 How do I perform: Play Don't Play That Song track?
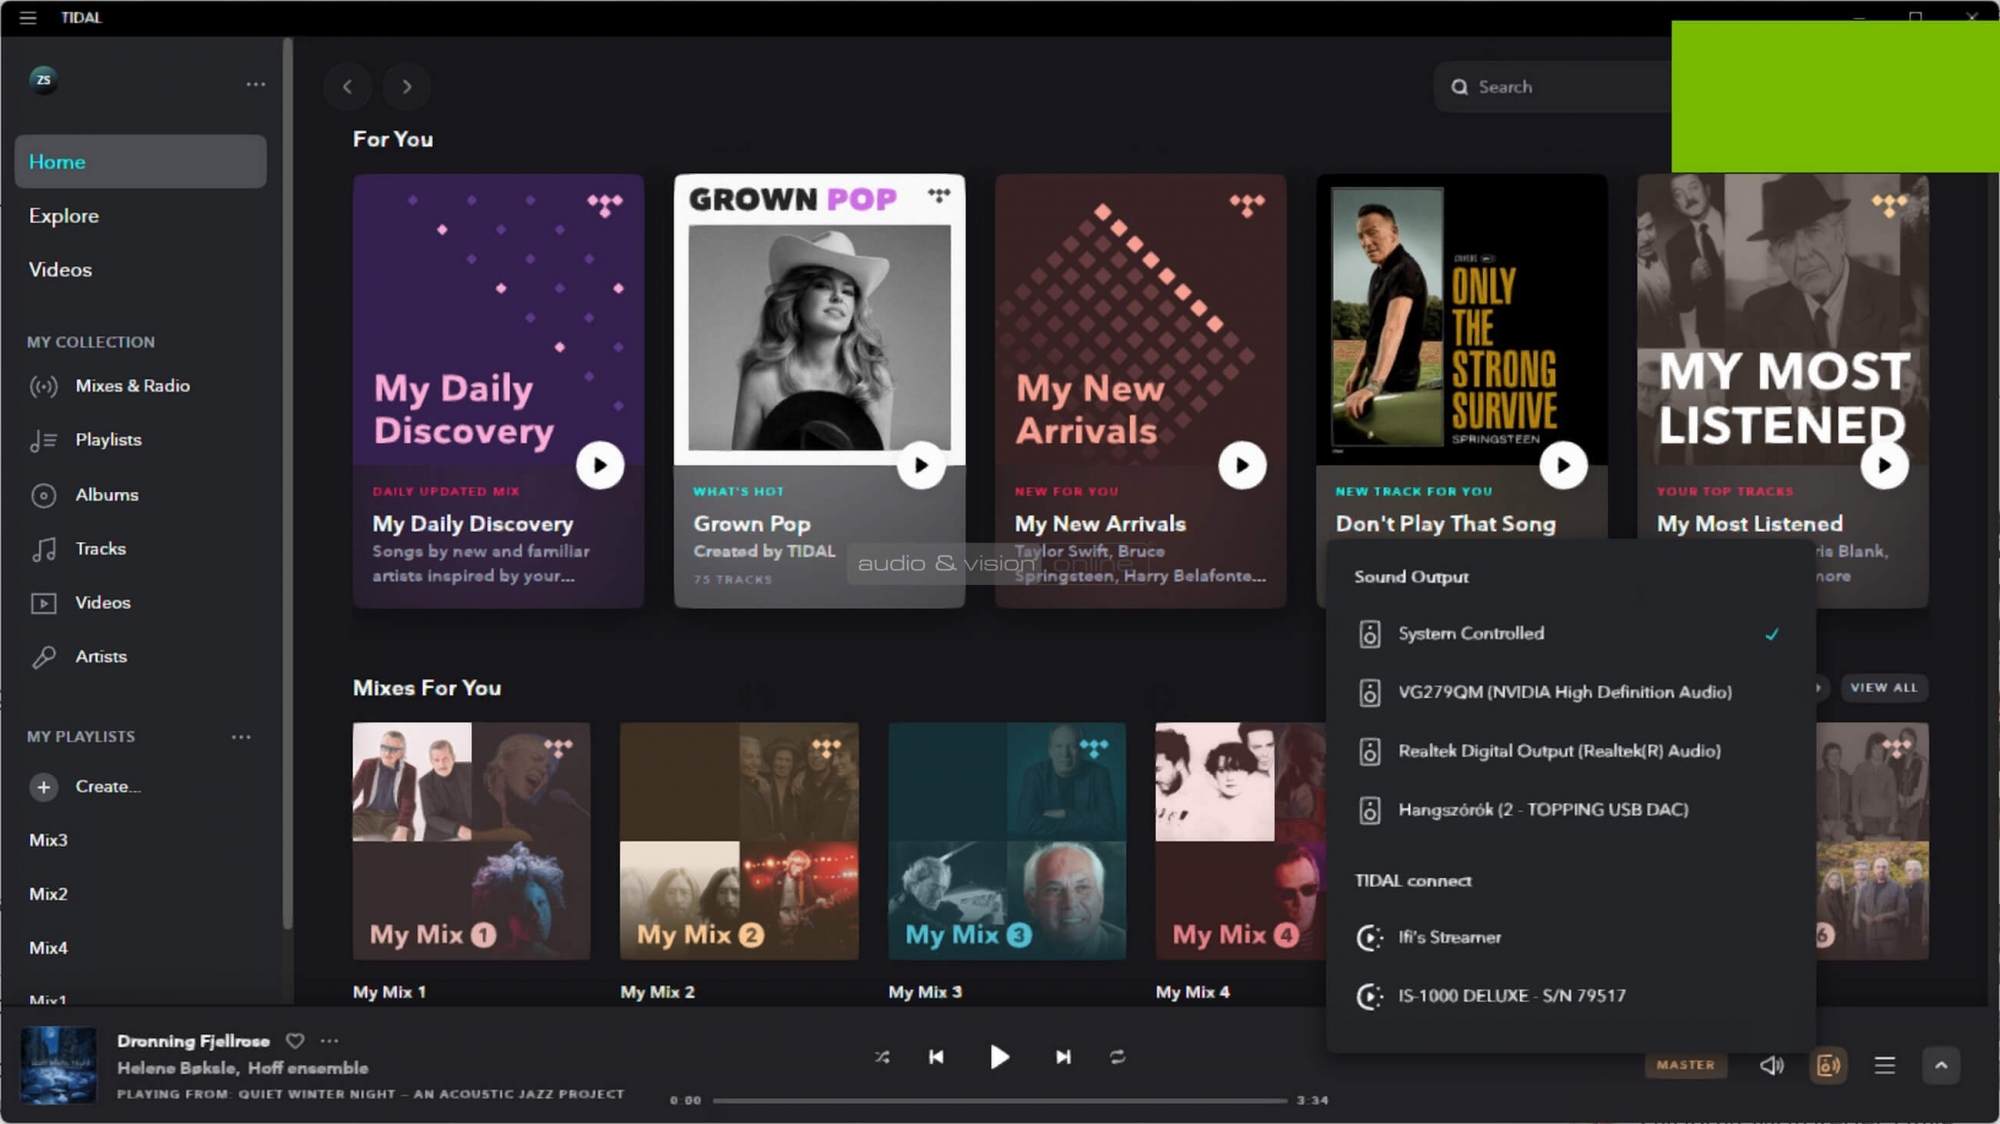1563,465
